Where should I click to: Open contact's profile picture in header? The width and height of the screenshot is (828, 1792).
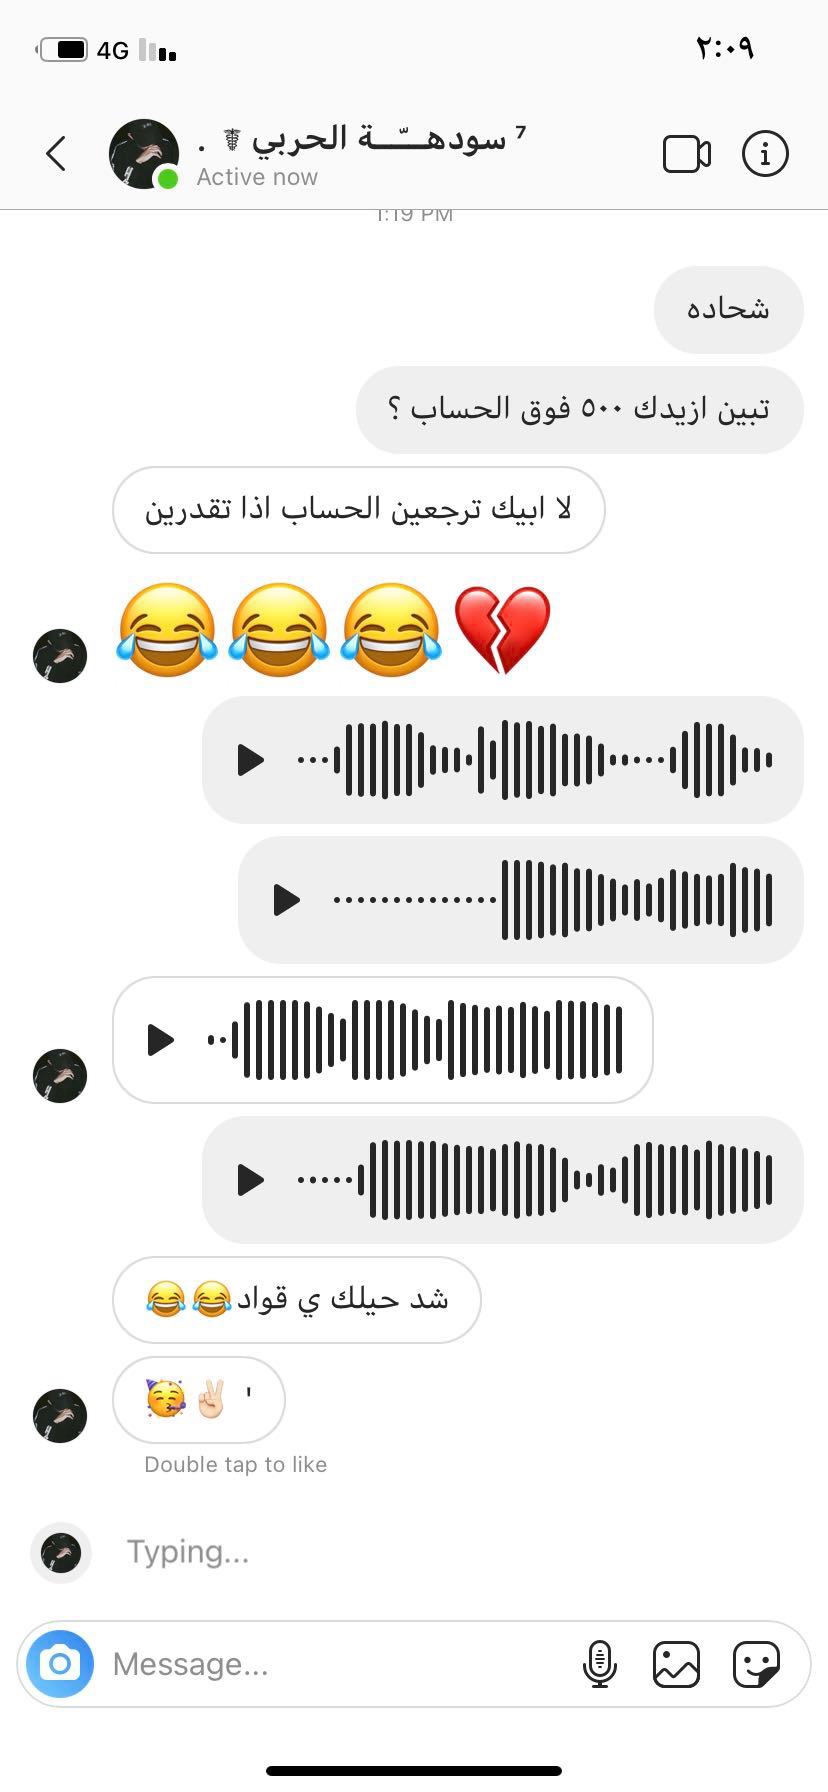click(143, 154)
